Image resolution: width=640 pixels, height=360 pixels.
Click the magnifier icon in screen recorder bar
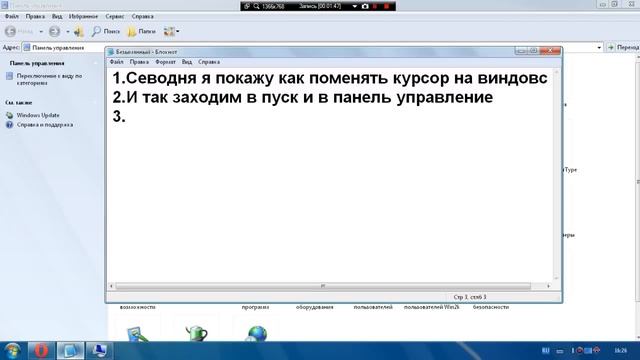click(256, 6)
